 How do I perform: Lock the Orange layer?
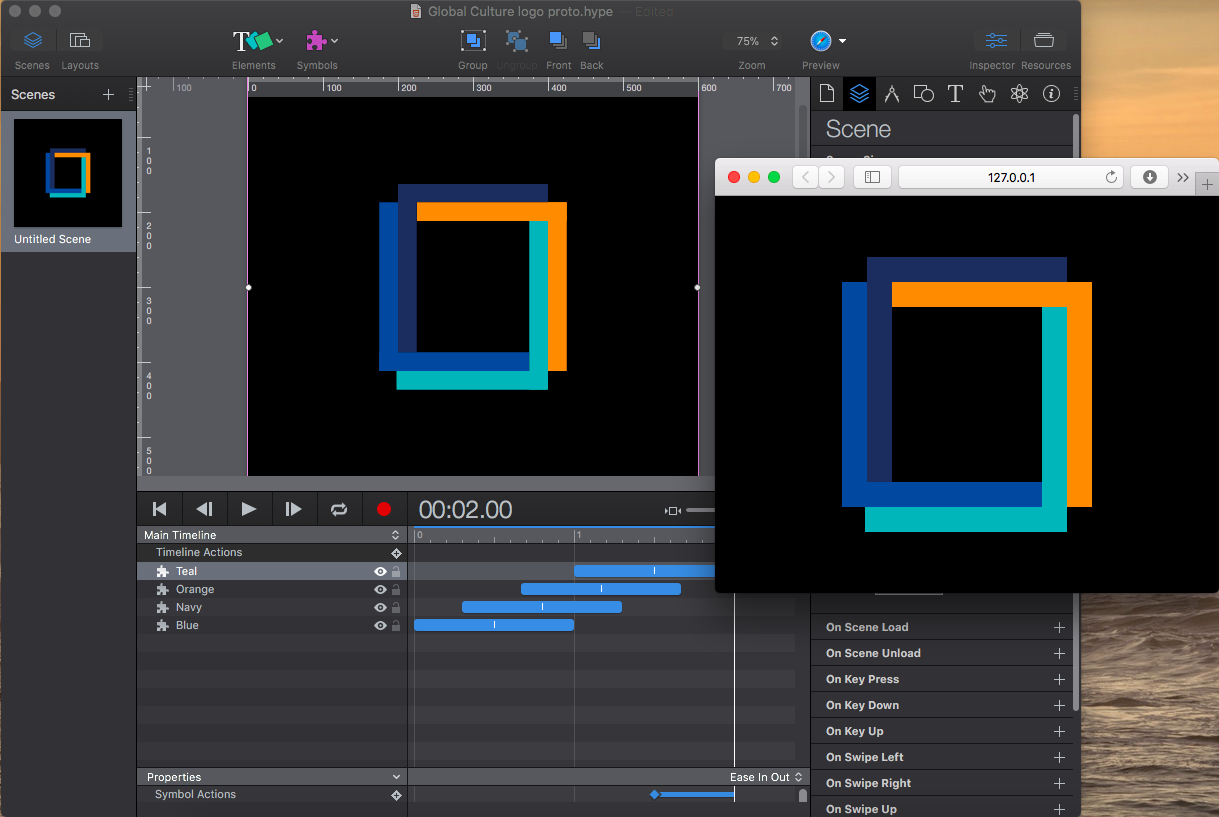tap(396, 590)
